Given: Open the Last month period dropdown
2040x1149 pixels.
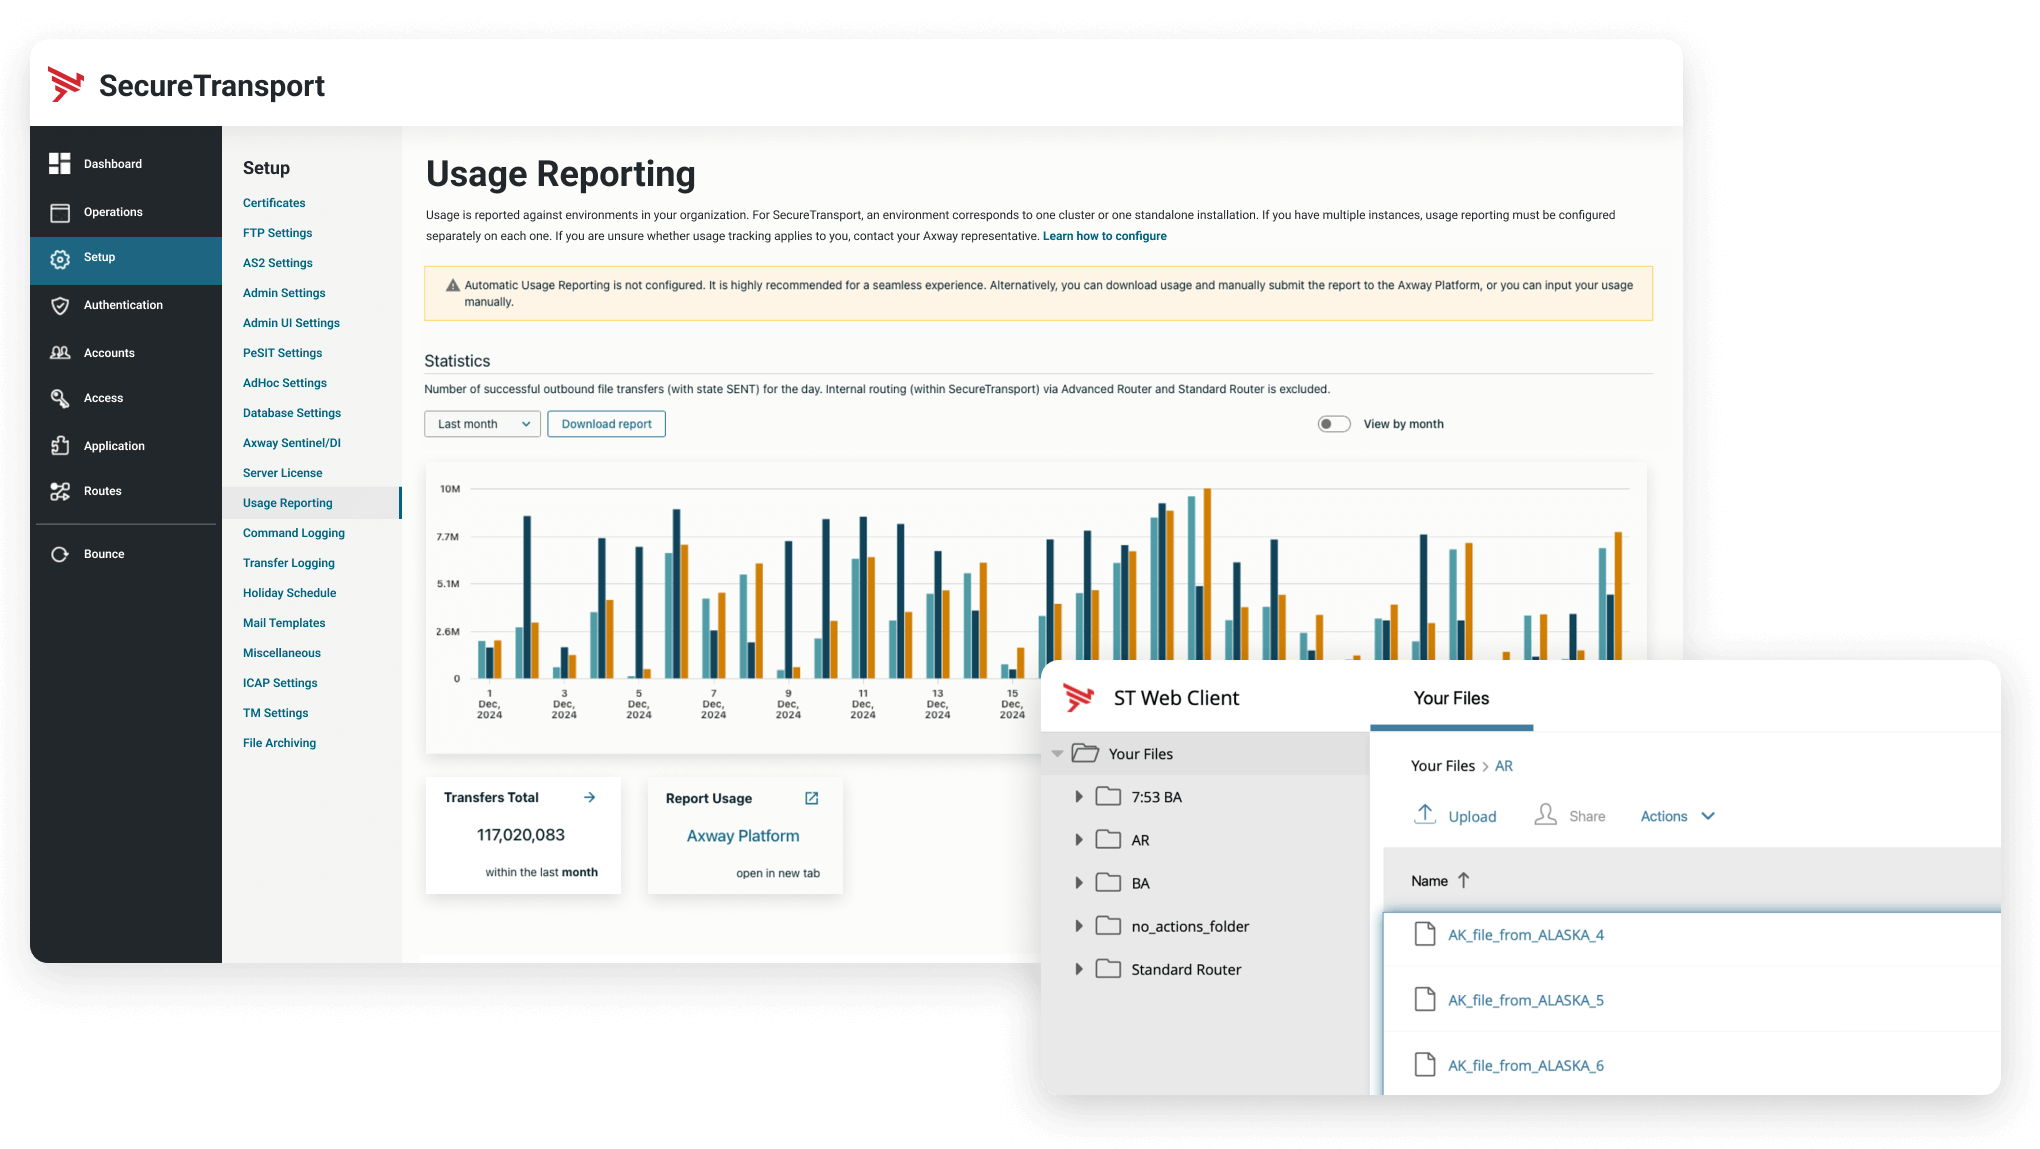Looking at the screenshot, I should tap(482, 424).
